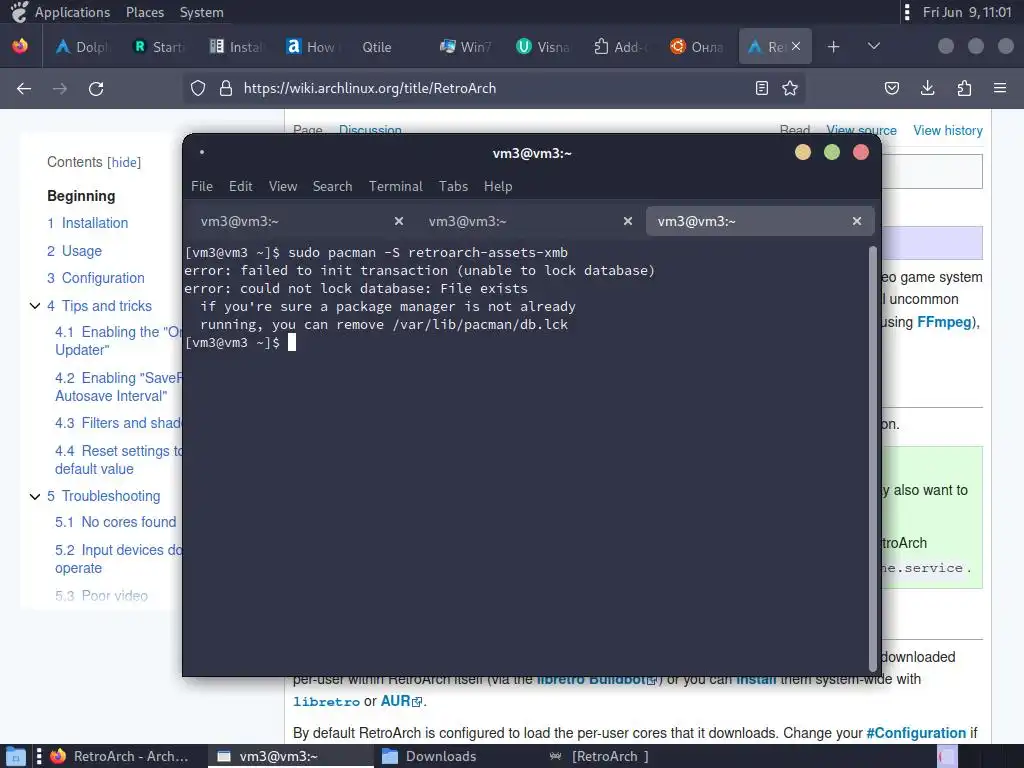
Task: Click the padlock site info icon
Action: coord(226,88)
